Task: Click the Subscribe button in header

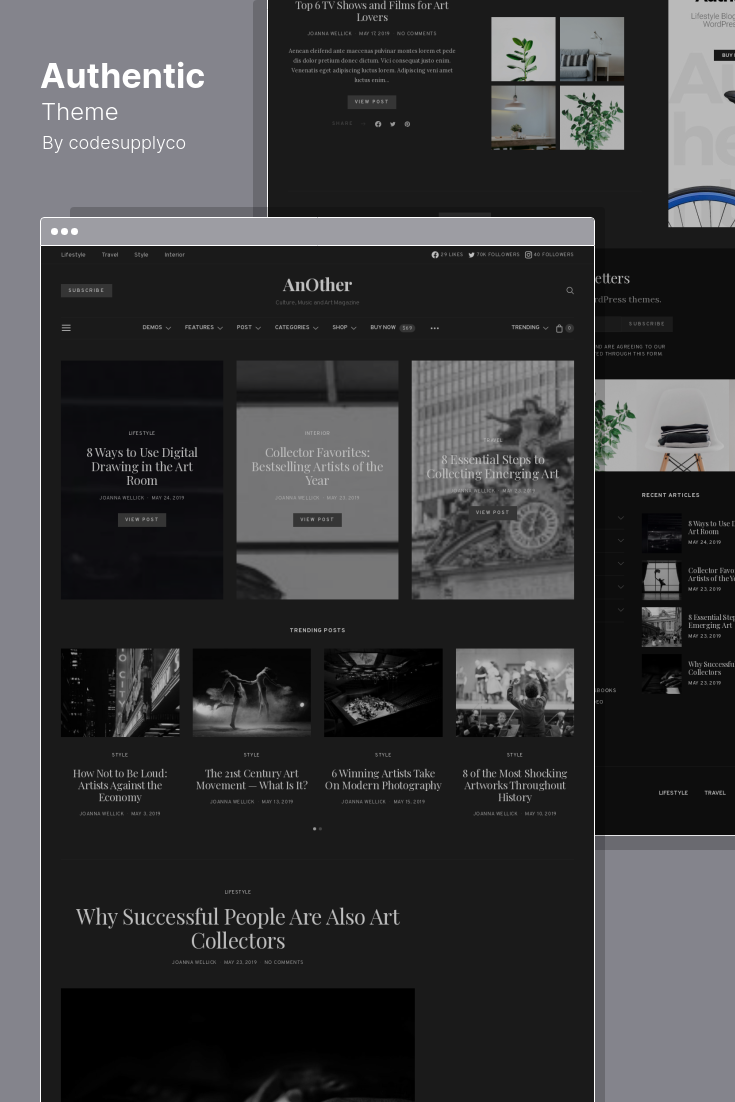Action: (x=86, y=290)
